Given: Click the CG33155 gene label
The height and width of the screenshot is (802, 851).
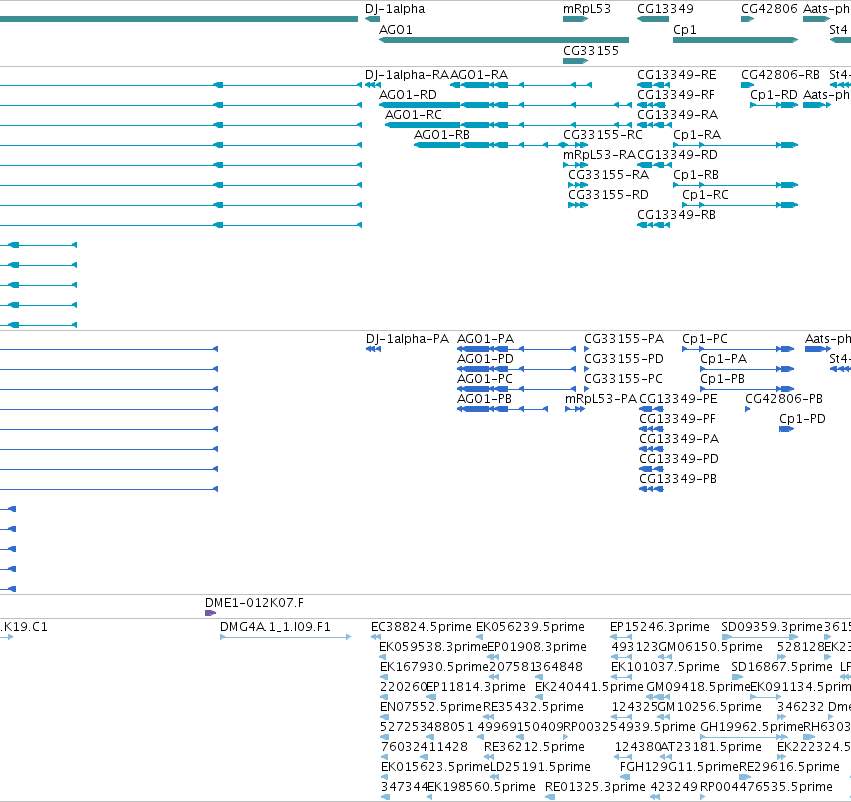Looking at the screenshot, I should [x=590, y=50].
